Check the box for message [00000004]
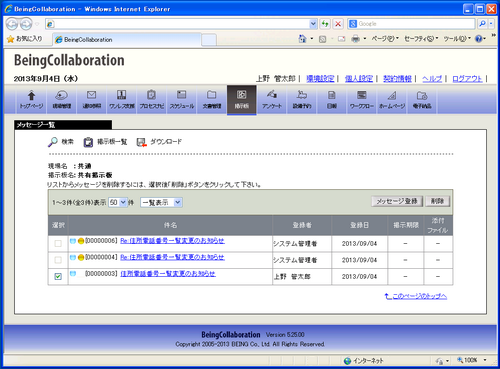The width and height of the screenshot is (500, 369). [58, 260]
